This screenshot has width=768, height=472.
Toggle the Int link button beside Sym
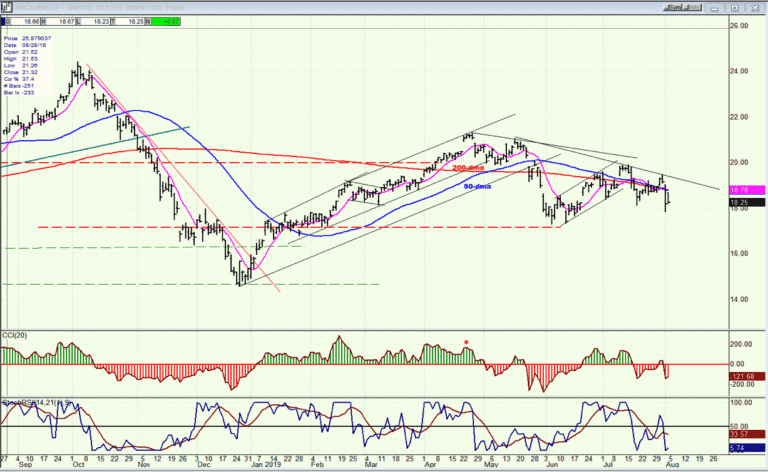692,7
